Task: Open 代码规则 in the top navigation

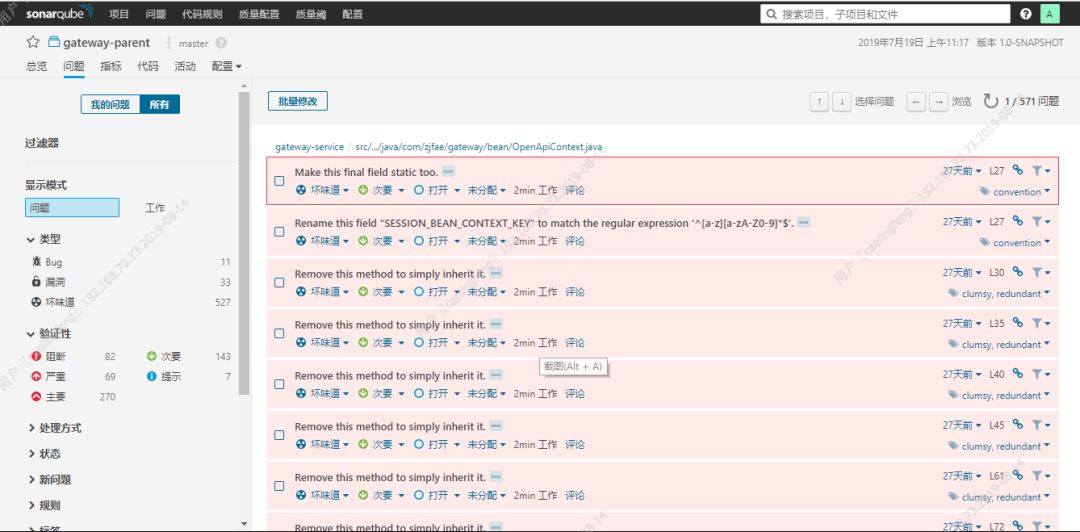Action: 202,14
